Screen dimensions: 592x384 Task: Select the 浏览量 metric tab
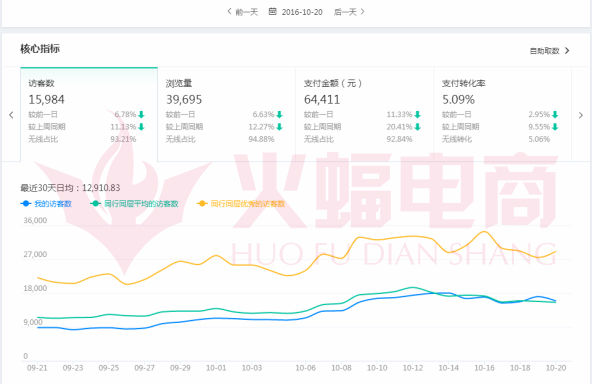click(x=227, y=114)
